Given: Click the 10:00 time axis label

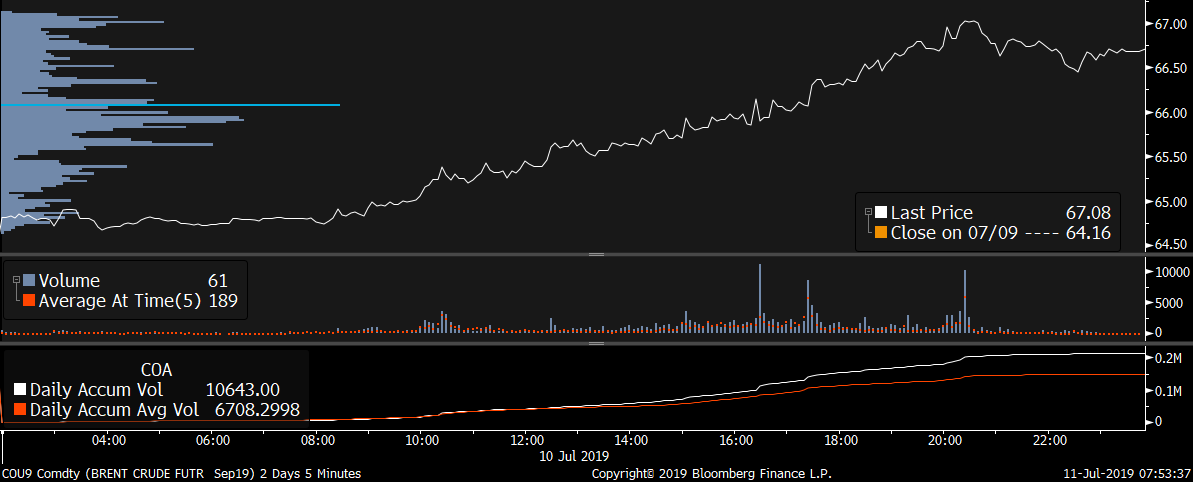Looking at the screenshot, I should tap(422, 439).
